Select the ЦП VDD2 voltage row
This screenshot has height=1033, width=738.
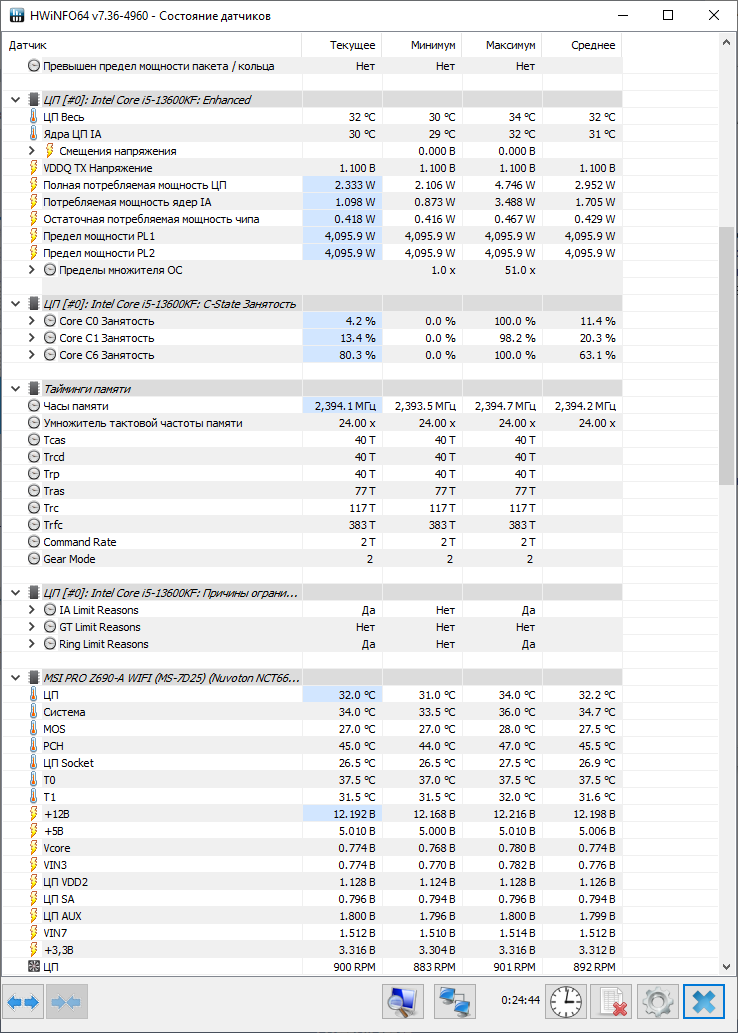312,882
